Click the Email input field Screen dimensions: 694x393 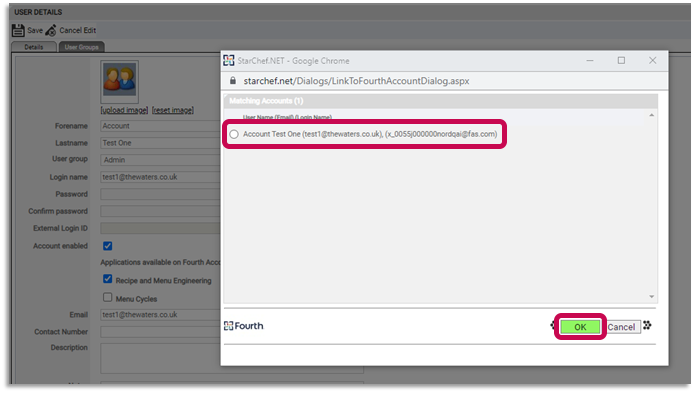click(160, 315)
